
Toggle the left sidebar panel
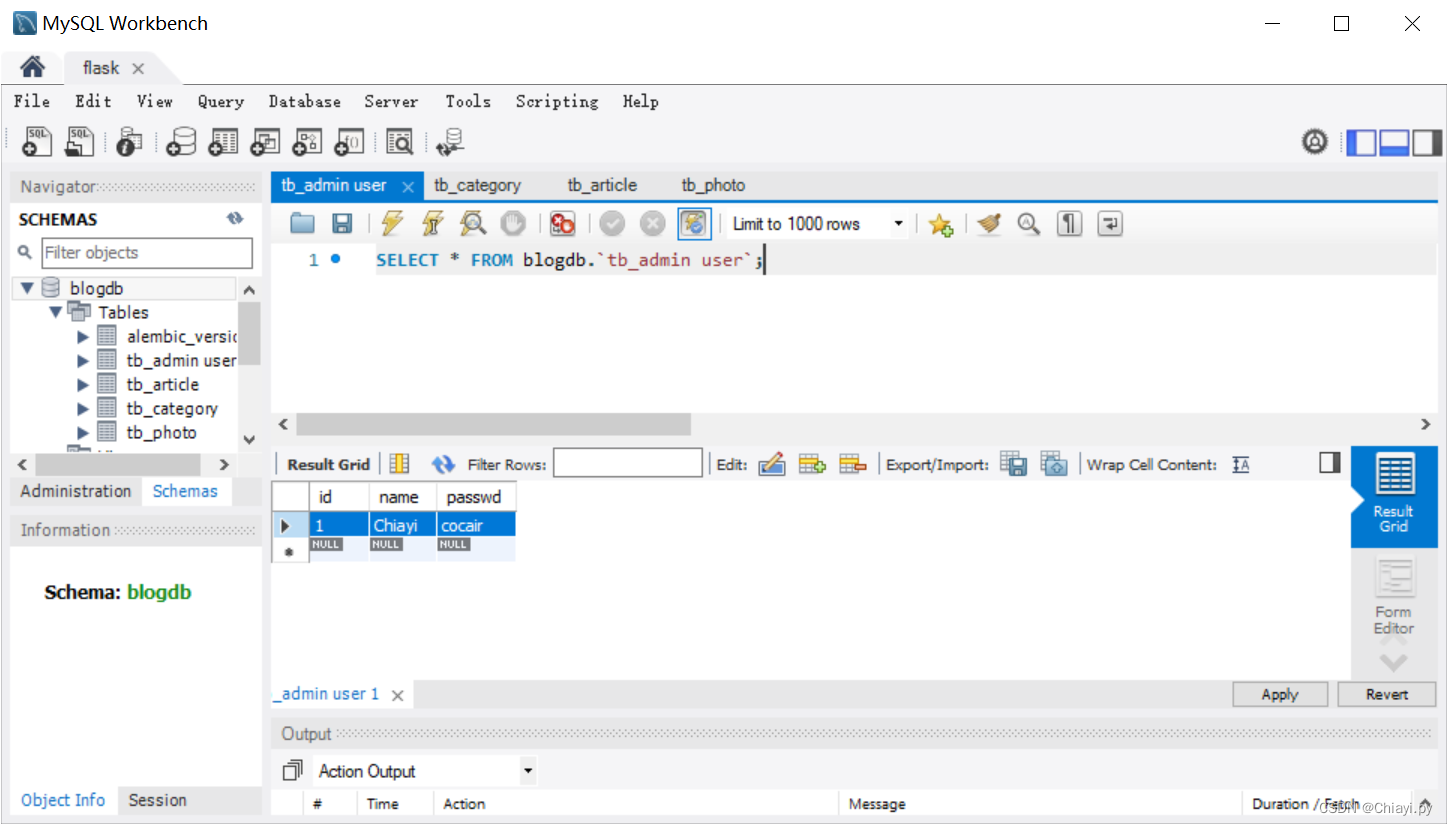[x=1361, y=143]
